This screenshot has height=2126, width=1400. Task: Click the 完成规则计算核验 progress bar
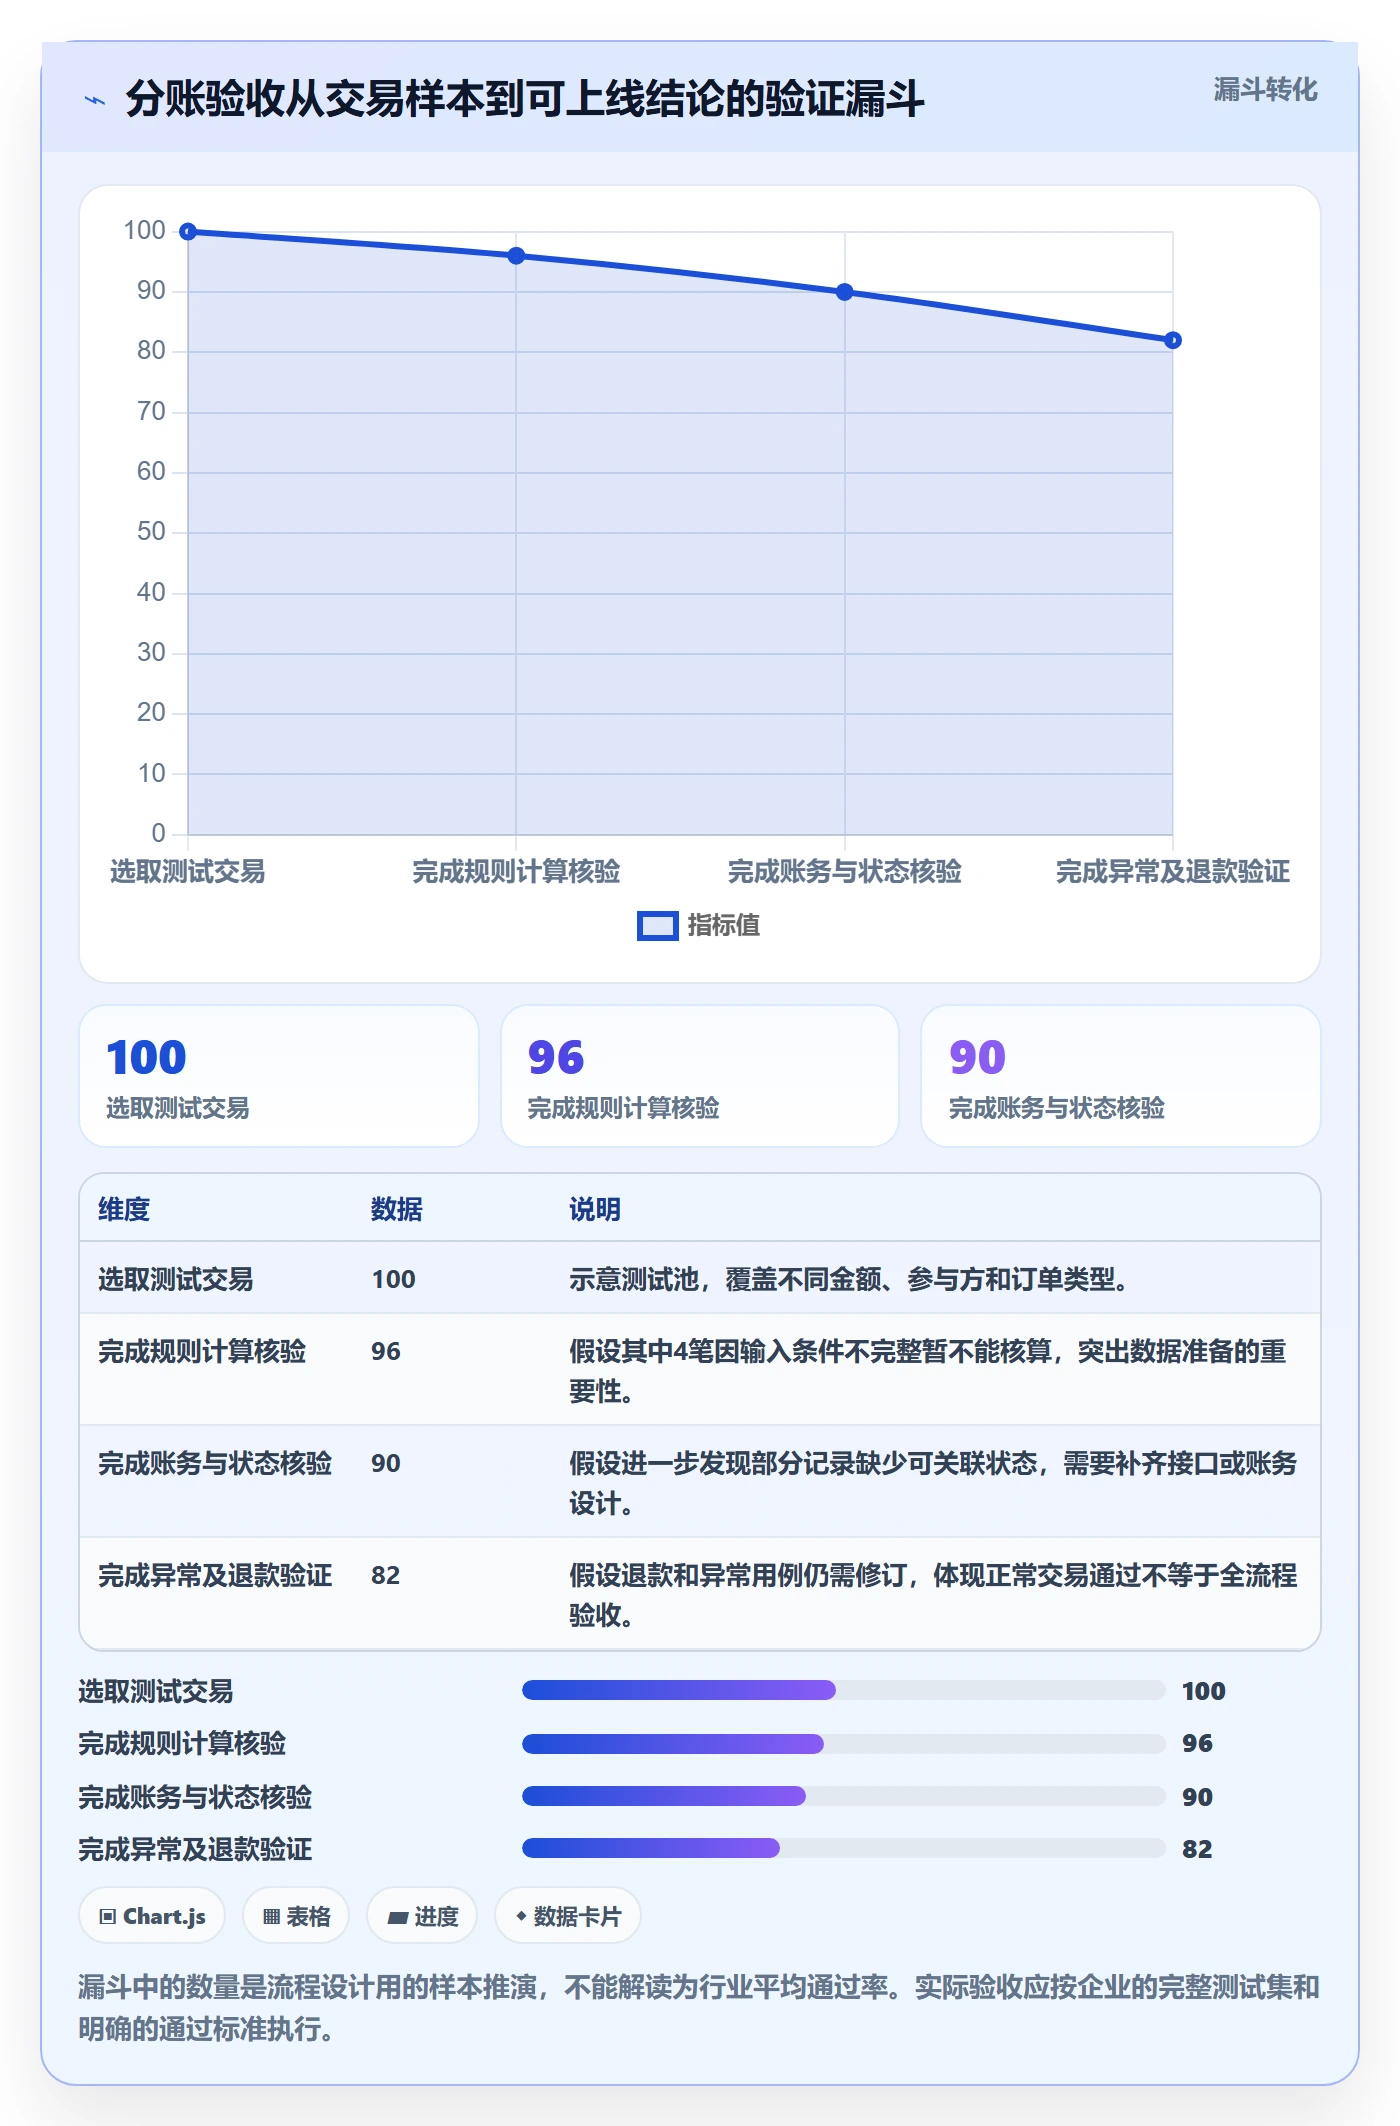pyautogui.click(x=844, y=1744)
